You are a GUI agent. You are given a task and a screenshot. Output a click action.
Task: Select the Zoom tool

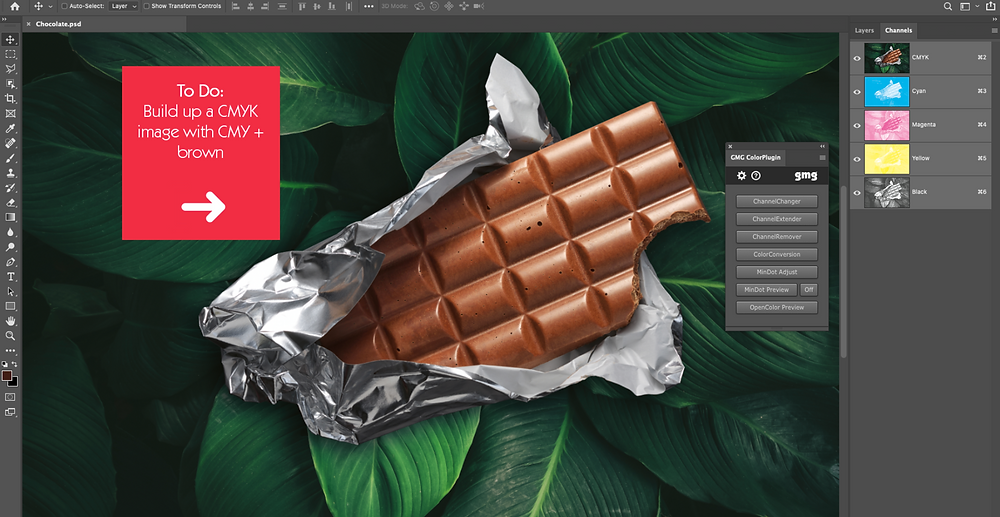click(11, 335)
